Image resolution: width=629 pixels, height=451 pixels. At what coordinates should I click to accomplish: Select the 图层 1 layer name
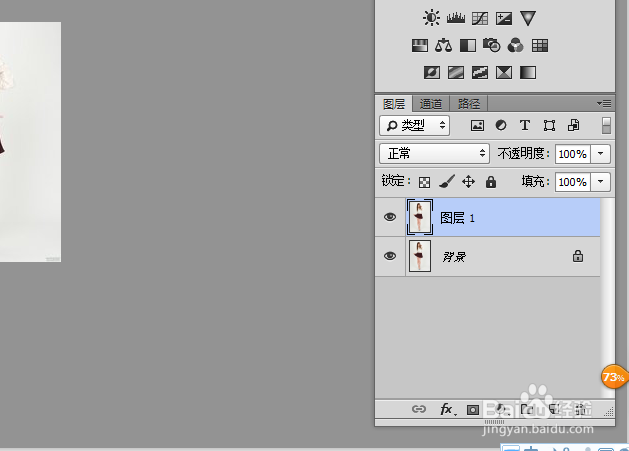coord(457,218)
